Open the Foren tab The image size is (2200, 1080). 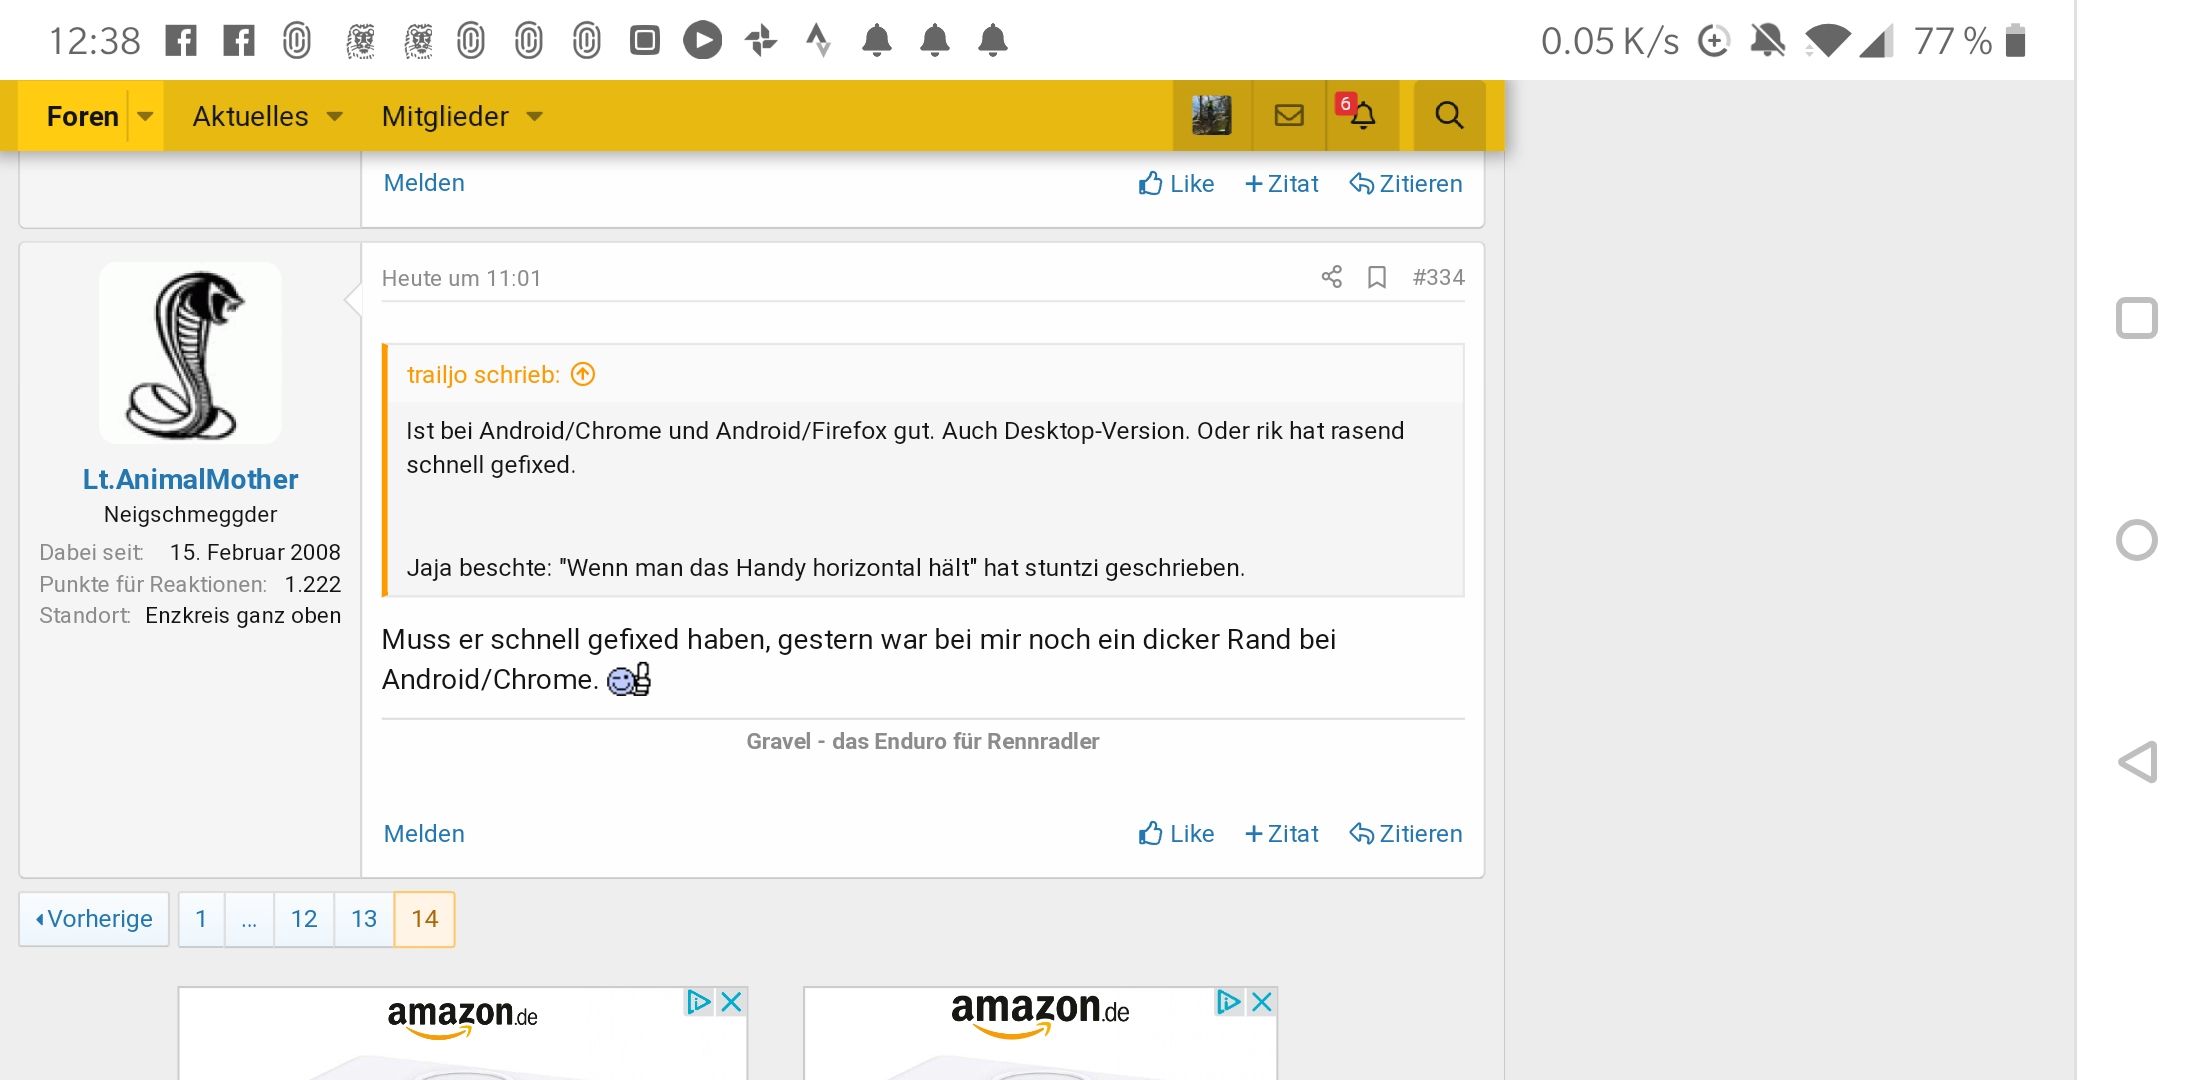click(83, 116)
